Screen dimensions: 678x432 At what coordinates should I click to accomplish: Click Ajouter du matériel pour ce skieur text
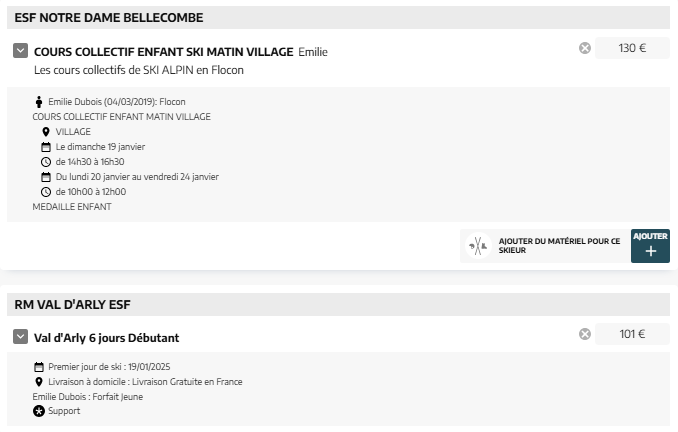[x=559, y=246]
